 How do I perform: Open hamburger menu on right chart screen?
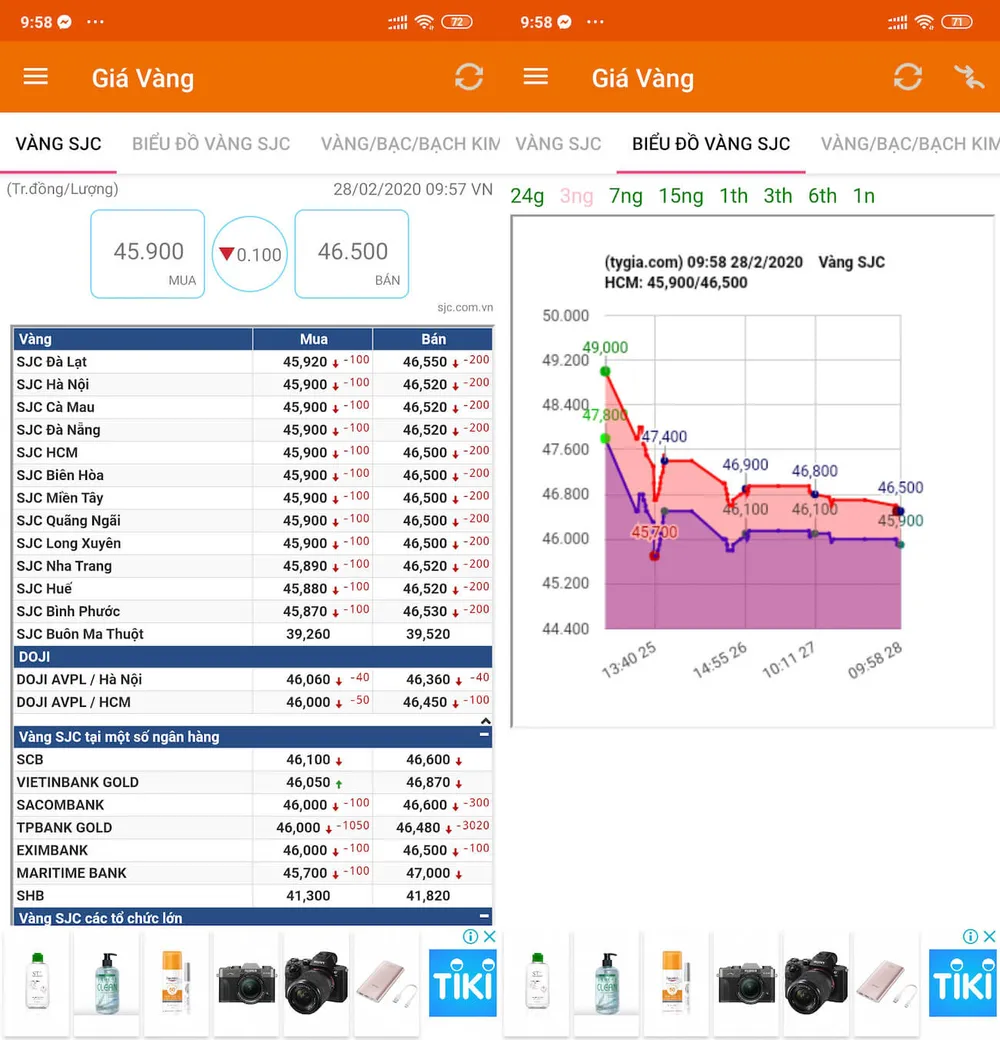[536, 77]
